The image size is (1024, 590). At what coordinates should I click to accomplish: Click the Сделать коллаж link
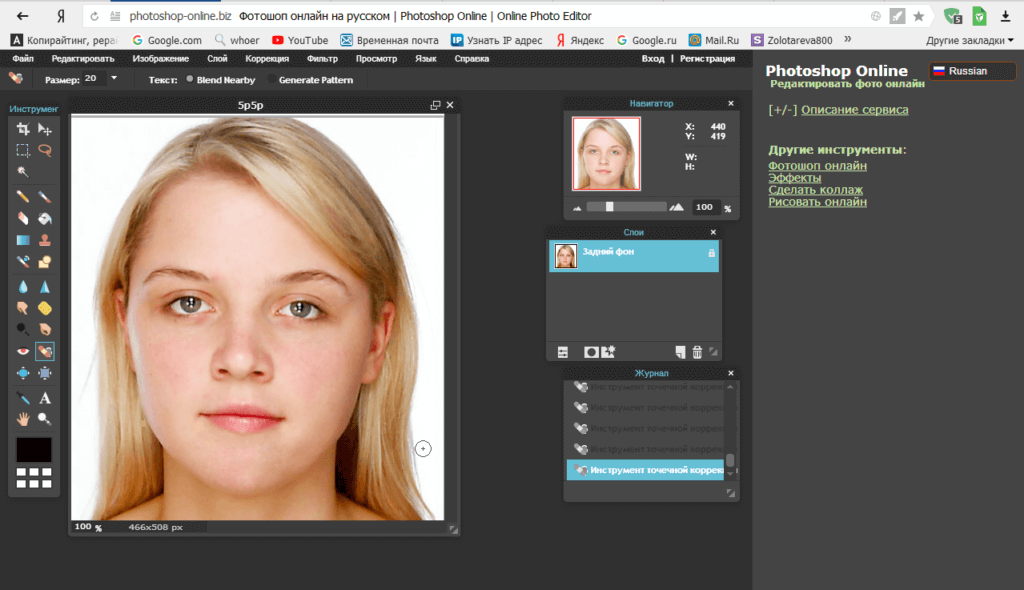815,190
